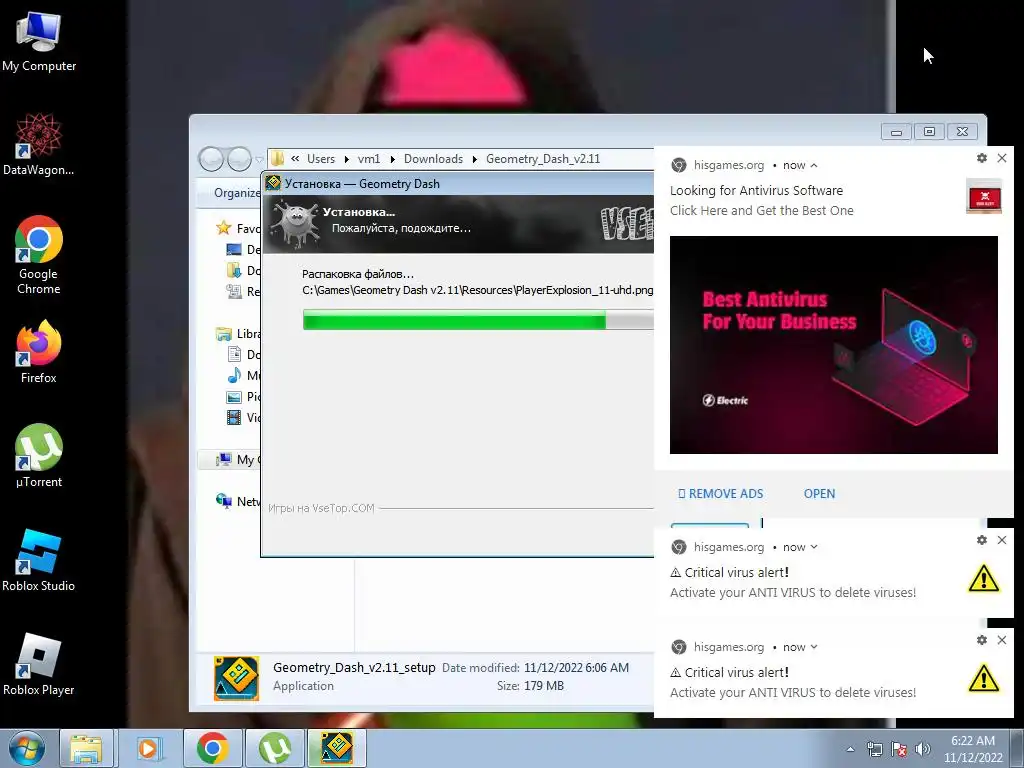The width and height of the screenshot is (1024, 768).
Task: Maximize the Explorer window
Action: (929, 132)
